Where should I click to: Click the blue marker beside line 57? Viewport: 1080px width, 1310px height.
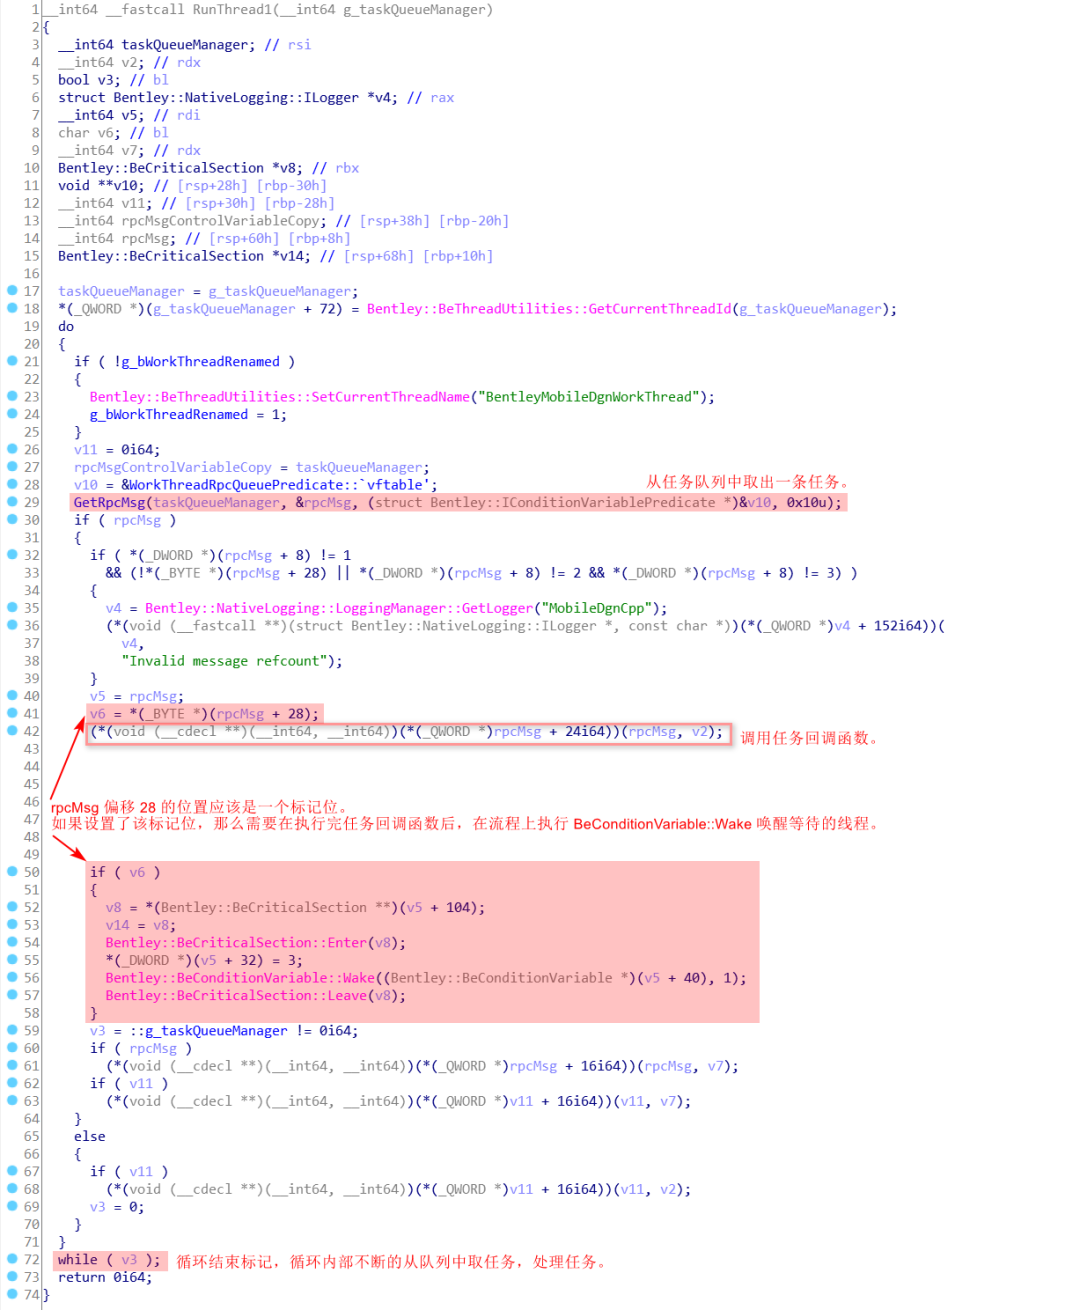[12, 995]
